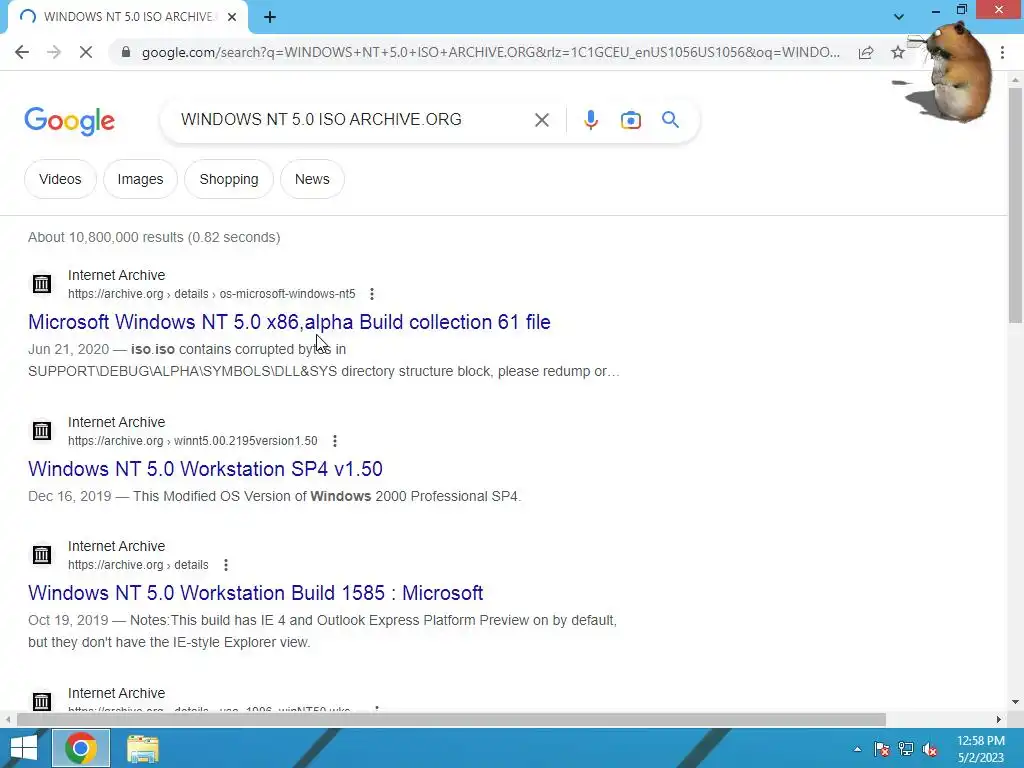The image size is (1024, 768).
Task: Show hidden system tray icons
Action: click(x=857, y=749)
